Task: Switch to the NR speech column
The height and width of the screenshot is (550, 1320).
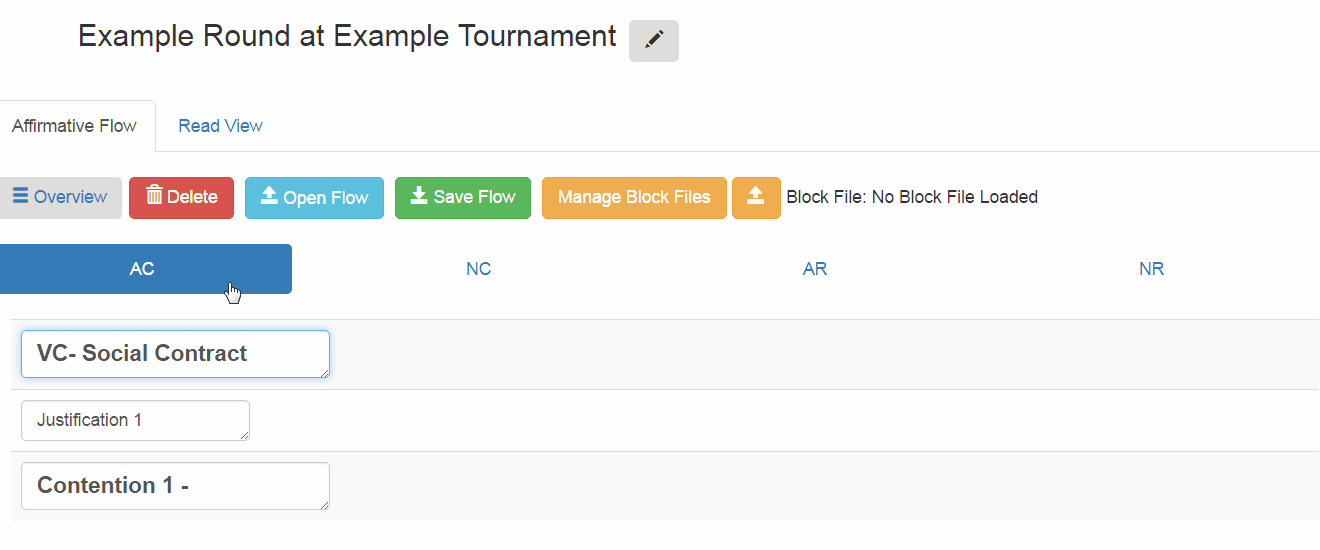Action: 1151,269
